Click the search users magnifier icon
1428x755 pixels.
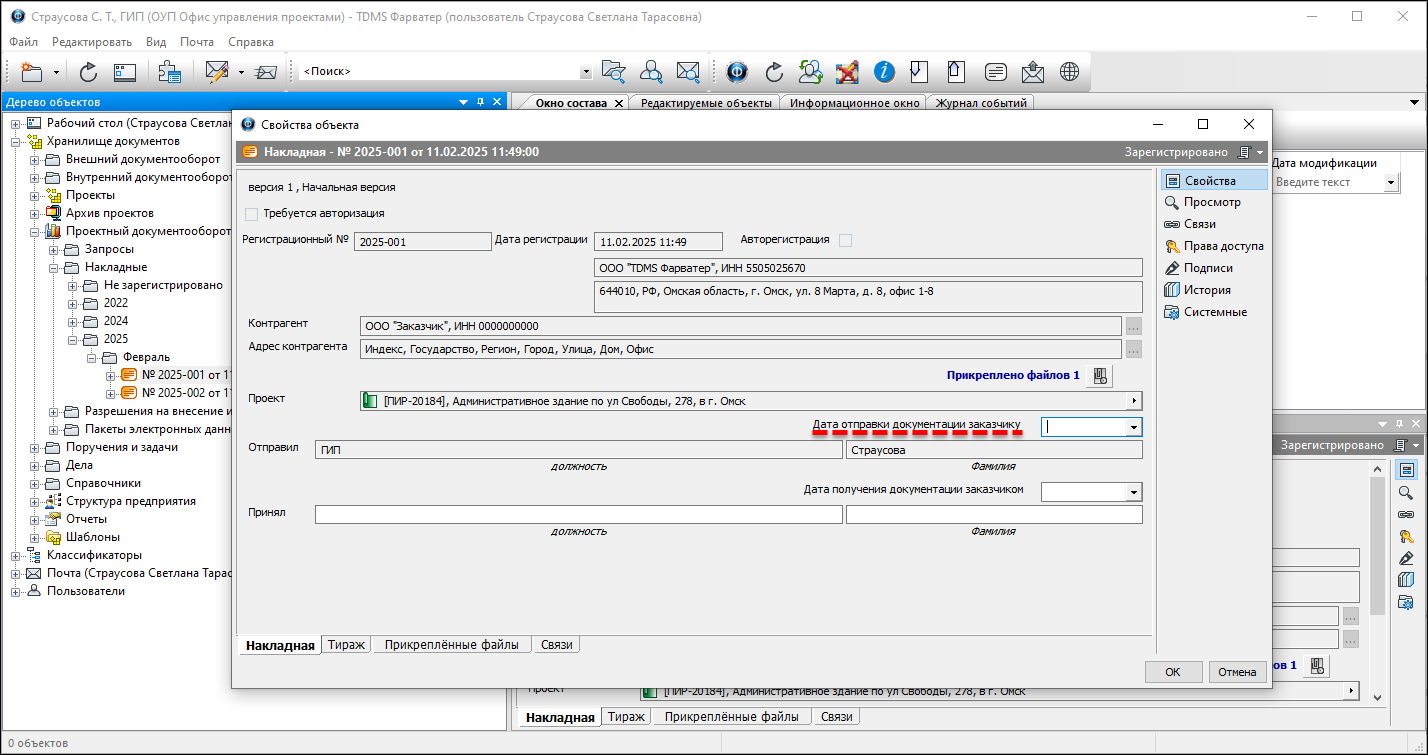(651, 72)
